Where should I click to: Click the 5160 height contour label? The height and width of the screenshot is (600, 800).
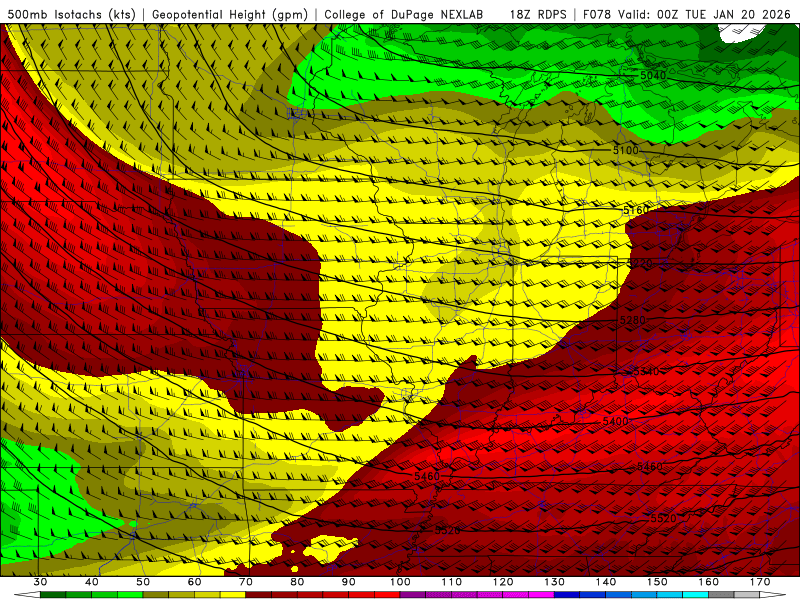[636, 210]
